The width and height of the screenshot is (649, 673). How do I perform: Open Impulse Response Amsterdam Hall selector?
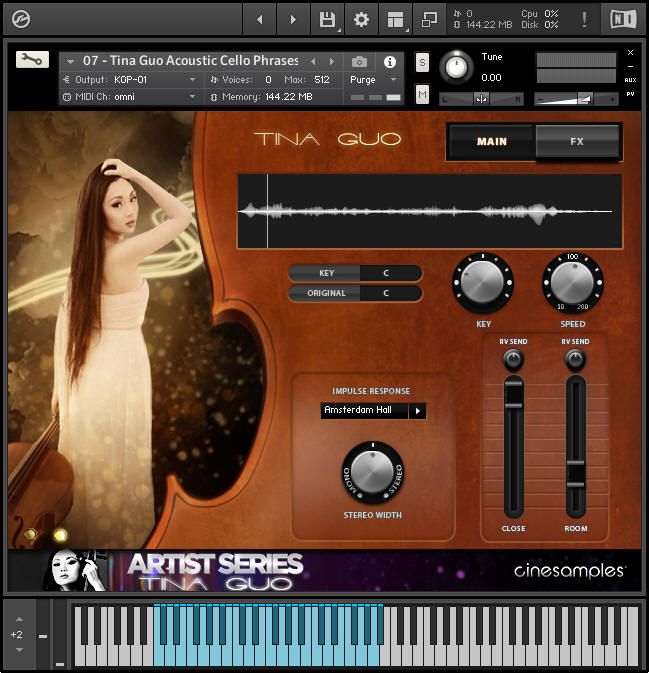[x=364, y=410]
